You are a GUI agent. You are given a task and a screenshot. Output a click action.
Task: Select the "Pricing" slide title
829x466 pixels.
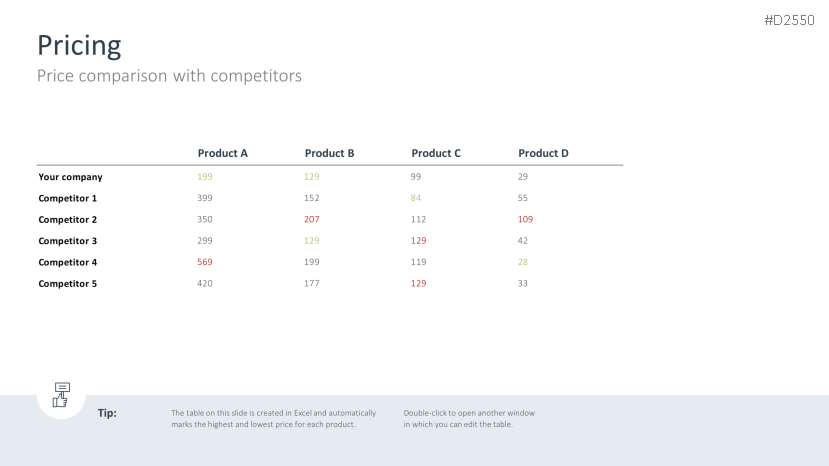(x=79, y=45)
